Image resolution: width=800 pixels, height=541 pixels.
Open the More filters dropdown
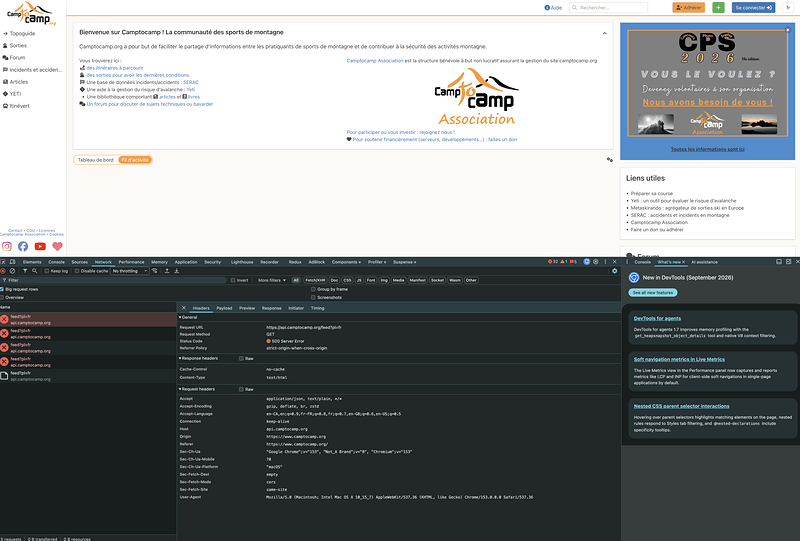[271, 280]
